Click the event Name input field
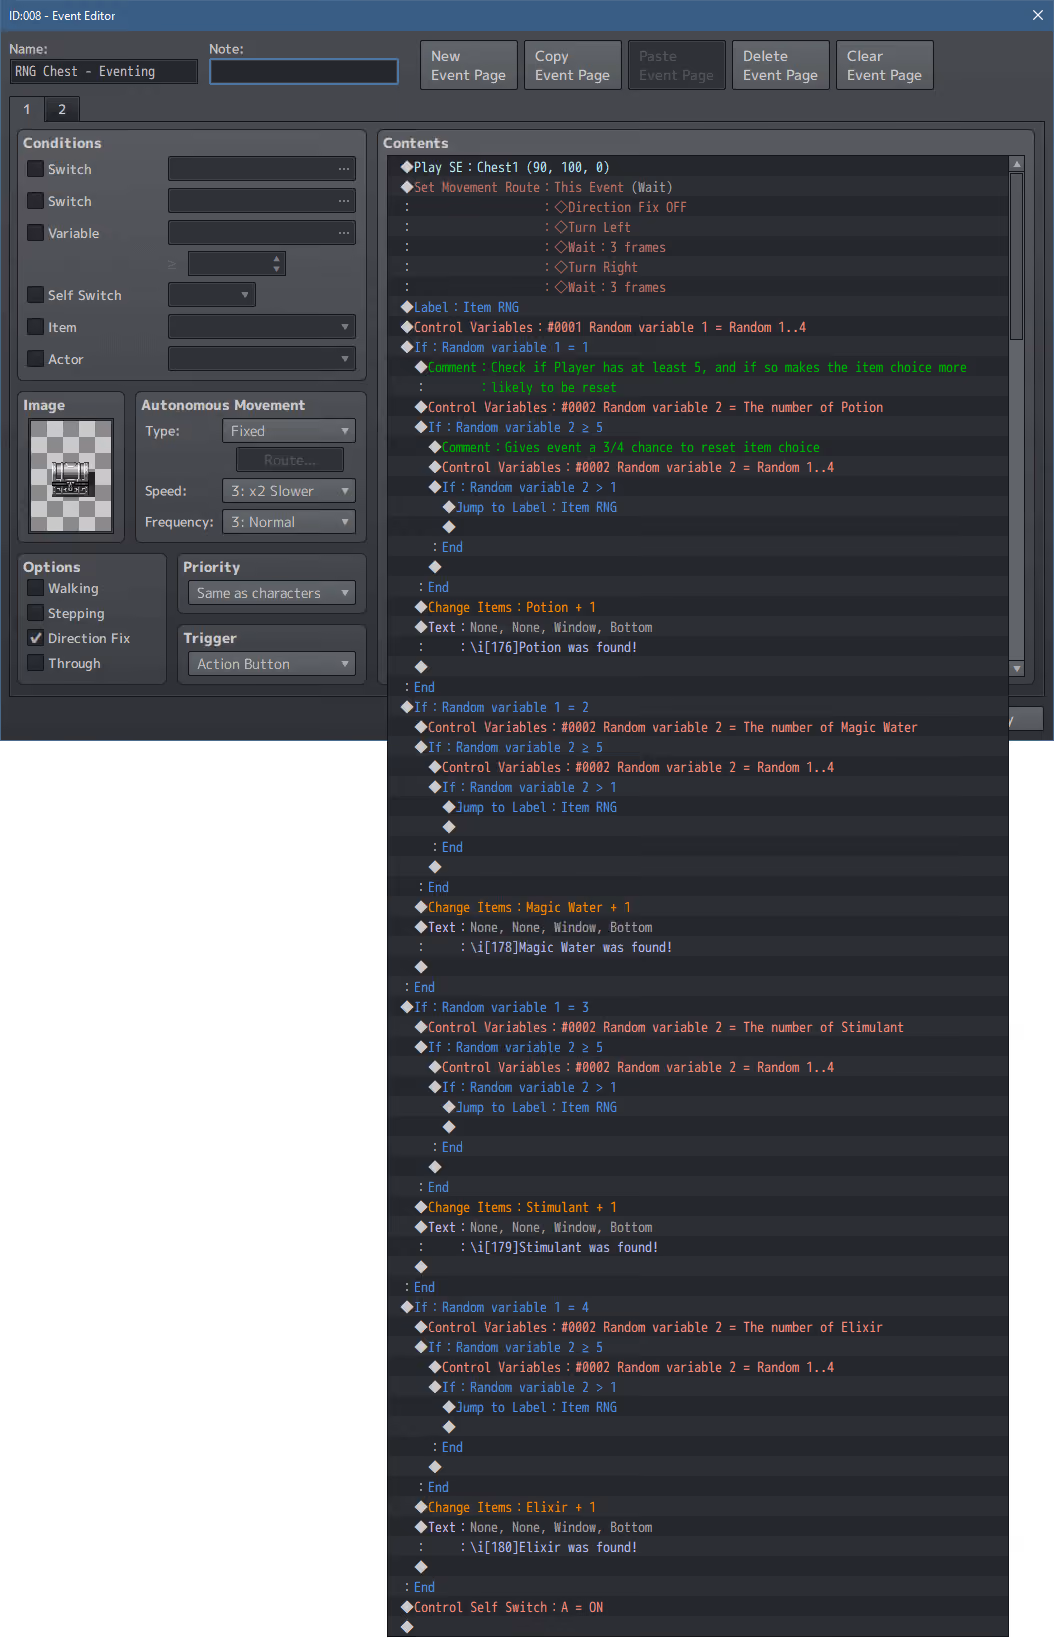The width and height of the screenshot is (1054, 1638). [104, 72]
